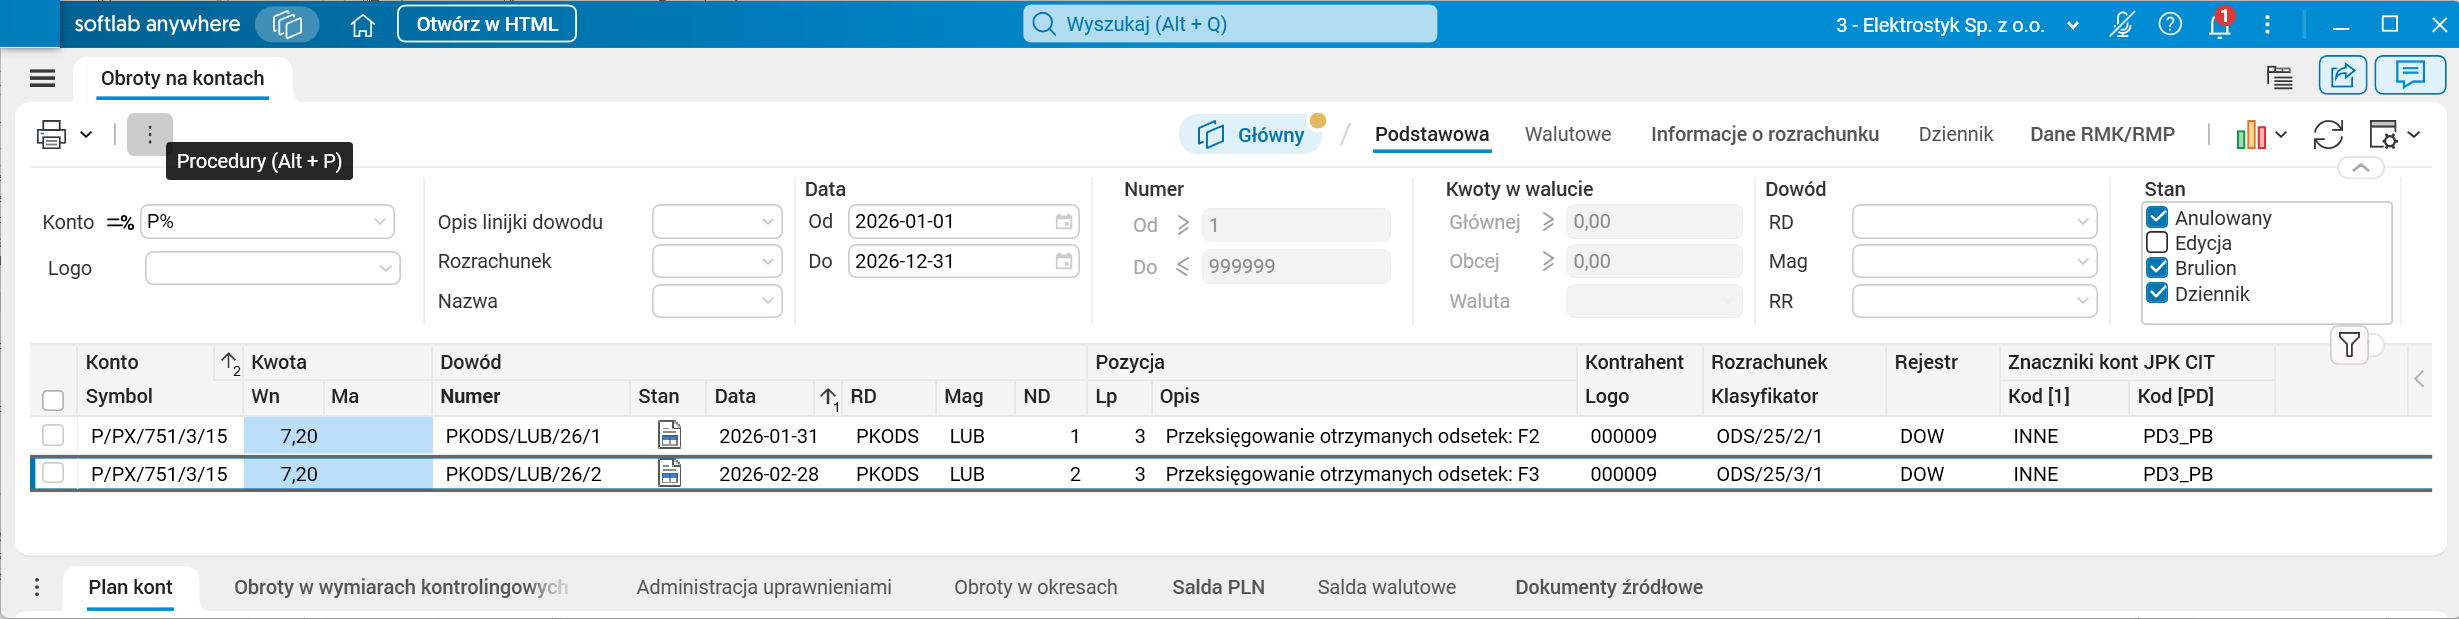Switch to the Walutowe tab
The image size is (2459, 619).
click(1568, 134)
